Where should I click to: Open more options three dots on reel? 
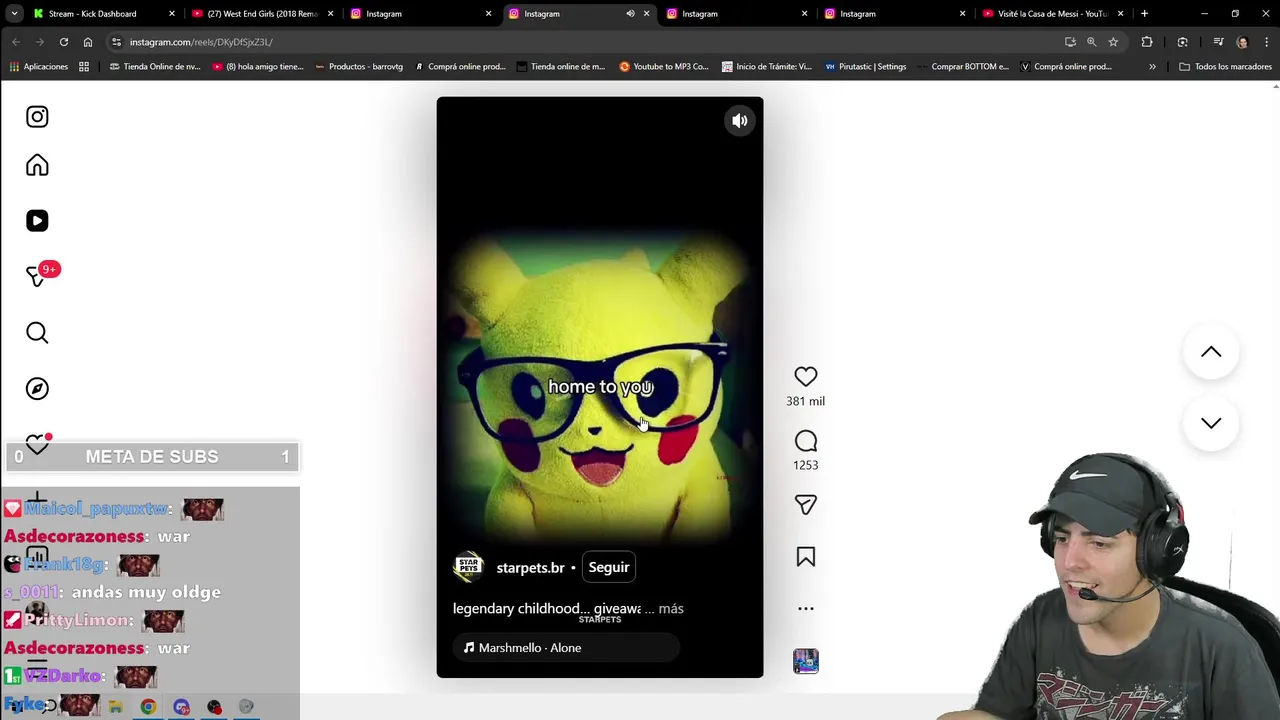coord(806,608)
